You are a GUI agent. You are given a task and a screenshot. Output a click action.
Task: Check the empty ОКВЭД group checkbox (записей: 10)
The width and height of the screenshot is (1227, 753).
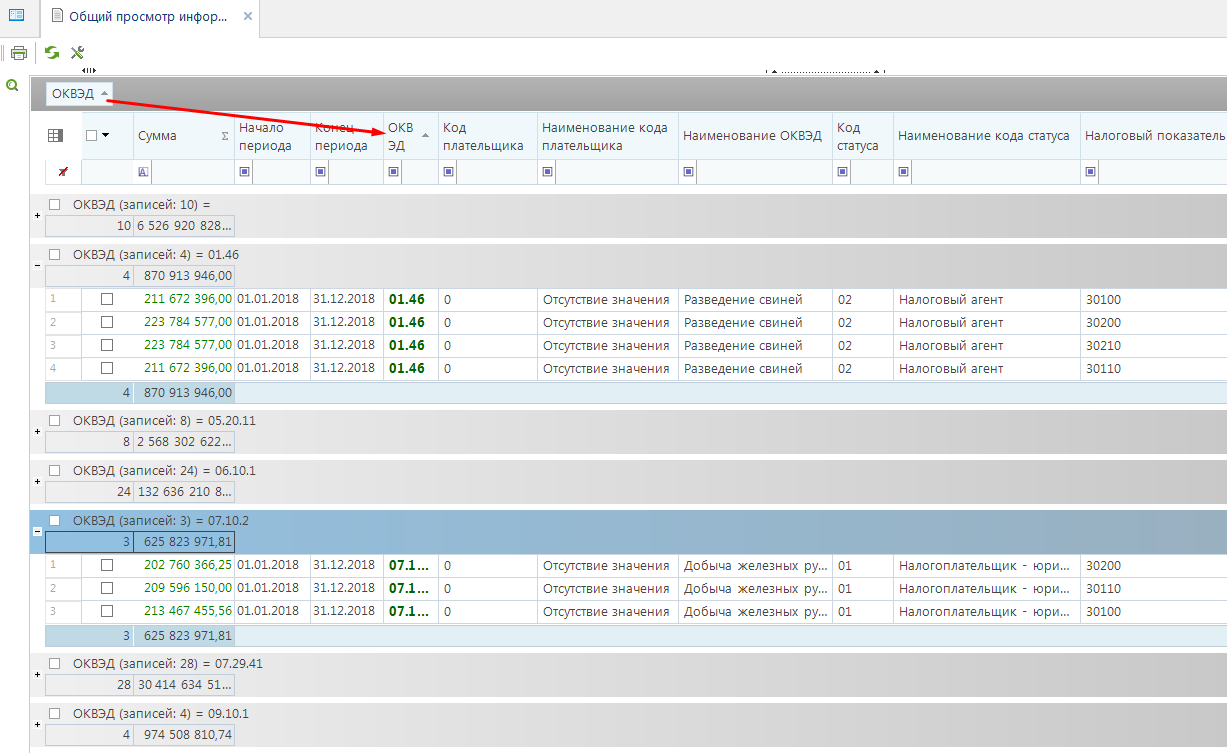coord(55,204)
